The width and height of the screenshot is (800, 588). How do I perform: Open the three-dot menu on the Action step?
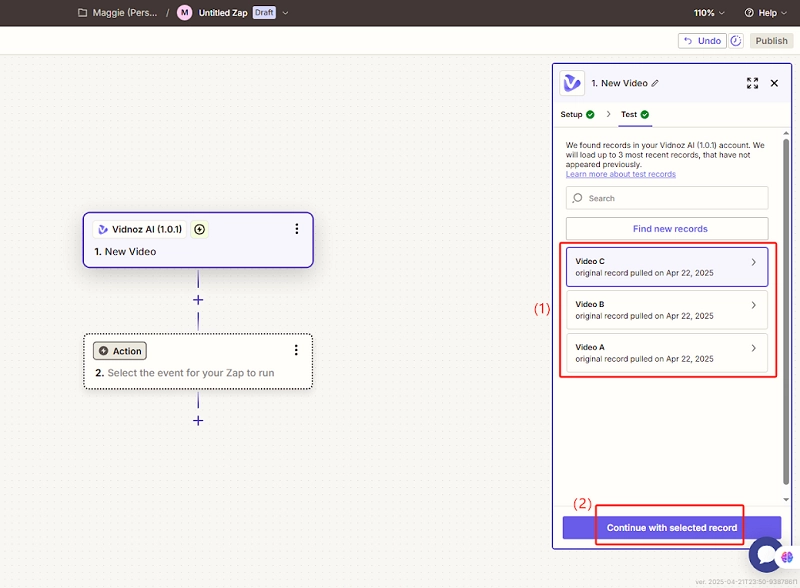click(296, 350)
